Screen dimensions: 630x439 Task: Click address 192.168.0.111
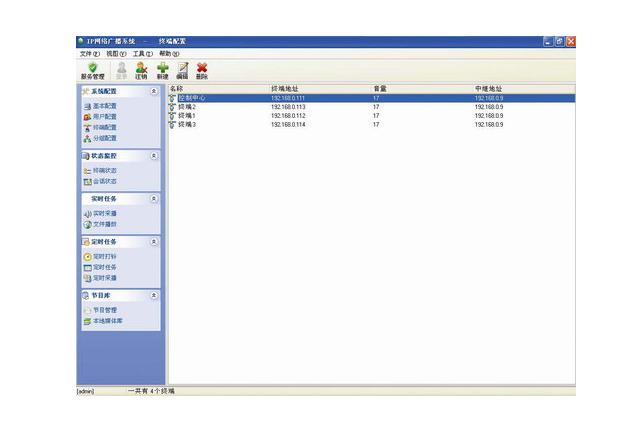pos(288,98)
